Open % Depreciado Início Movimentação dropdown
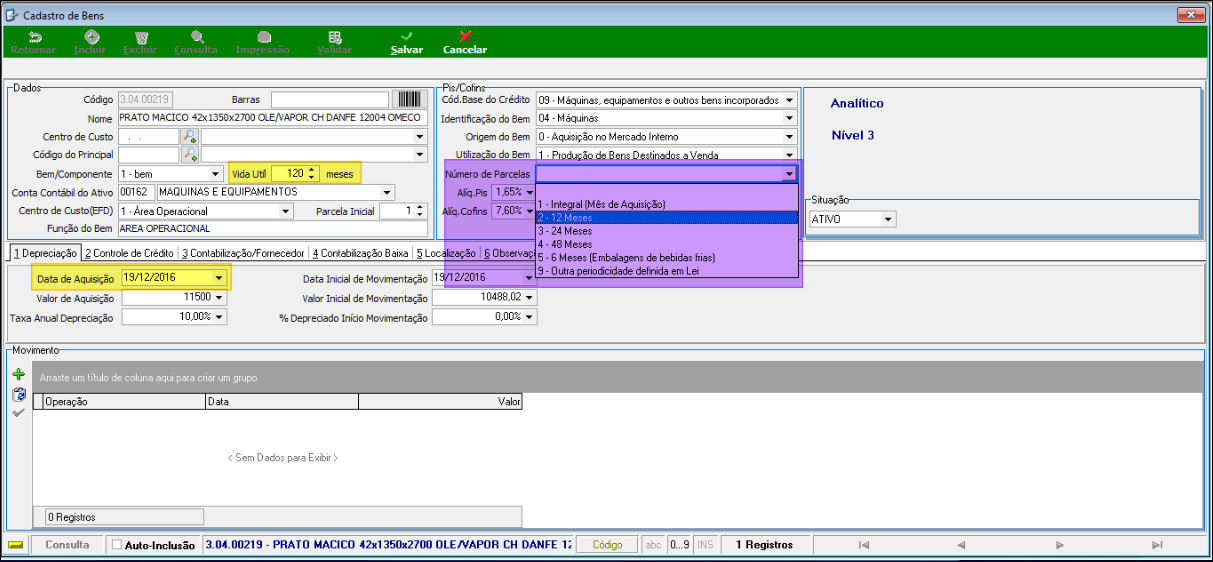The width and height of the screenshot is (1213, 562). (x=530, y=317)
